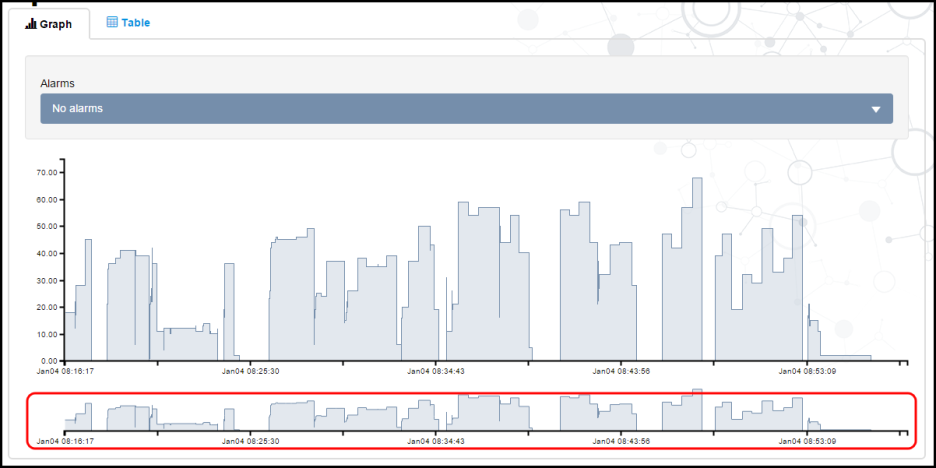Click the 40.00 y-axis label

[47, 254]
